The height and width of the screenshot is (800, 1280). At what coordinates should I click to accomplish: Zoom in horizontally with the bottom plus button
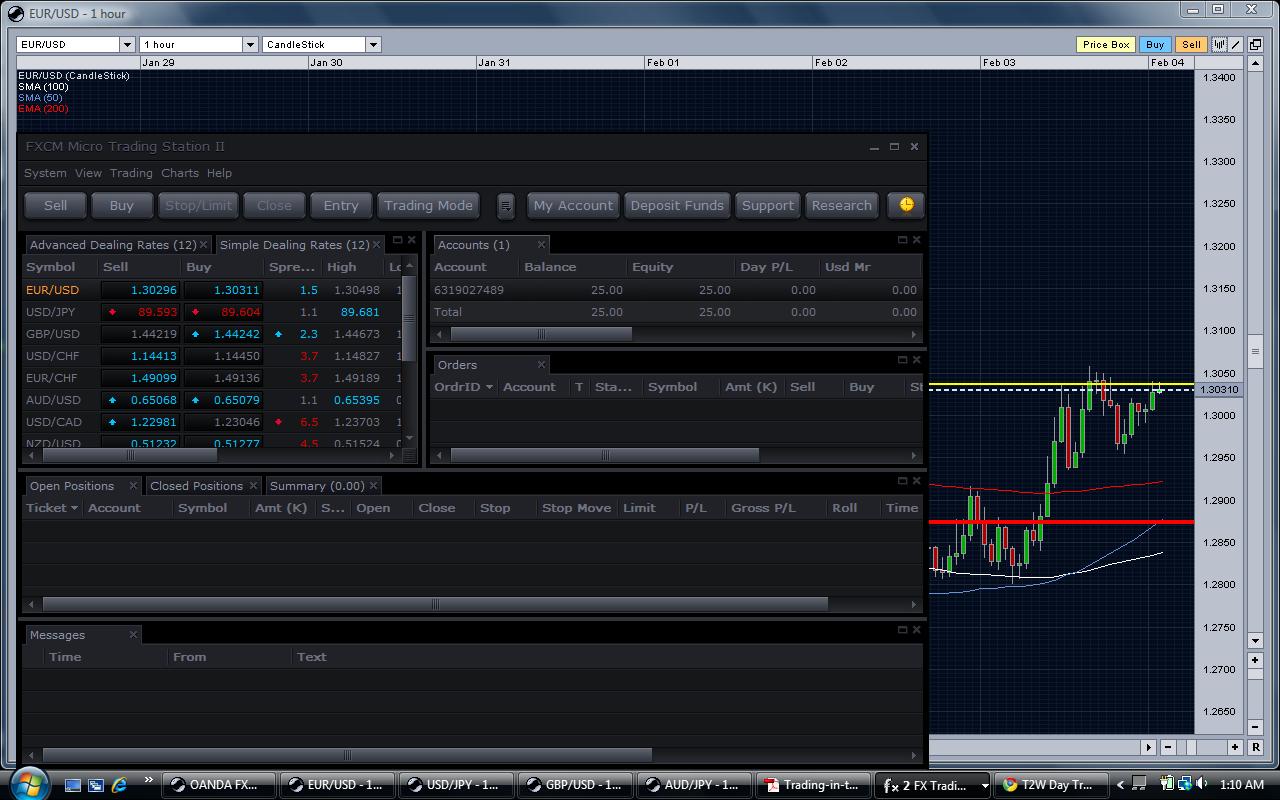1235,747
